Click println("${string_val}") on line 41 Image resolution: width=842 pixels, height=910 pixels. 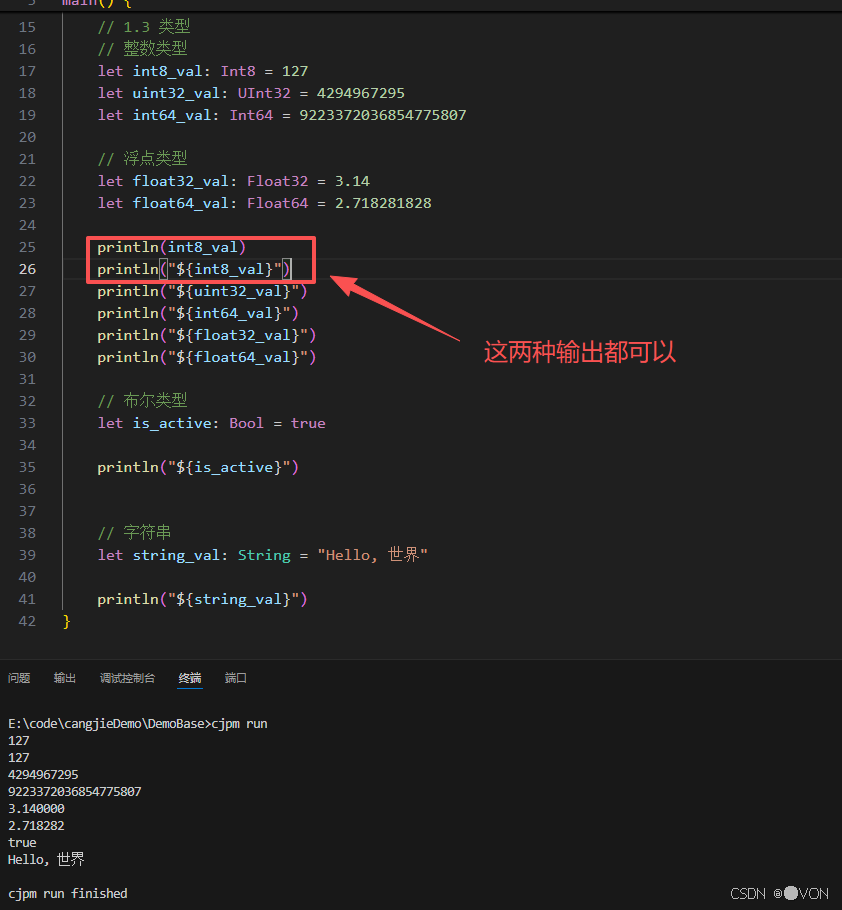202,599
